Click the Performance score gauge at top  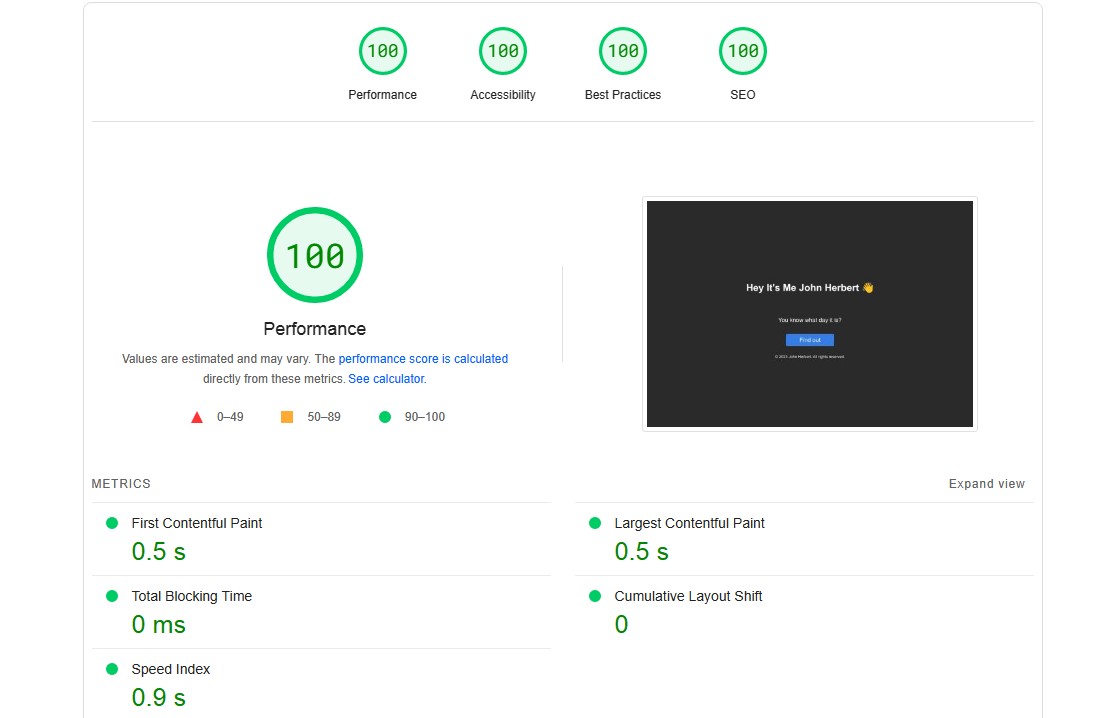[x=382, y=51]
